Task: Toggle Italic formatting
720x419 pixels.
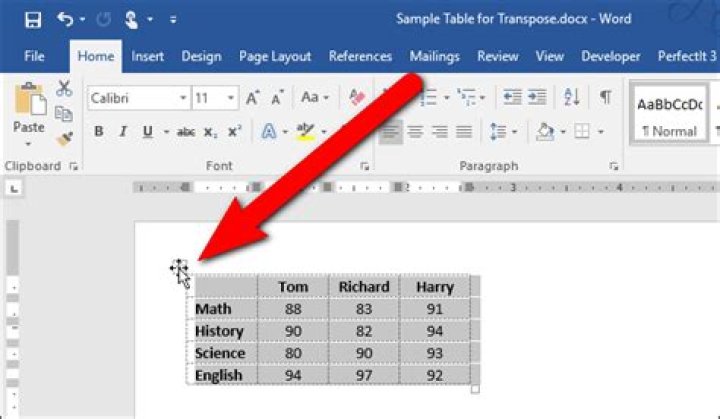Action: point(124,132)
